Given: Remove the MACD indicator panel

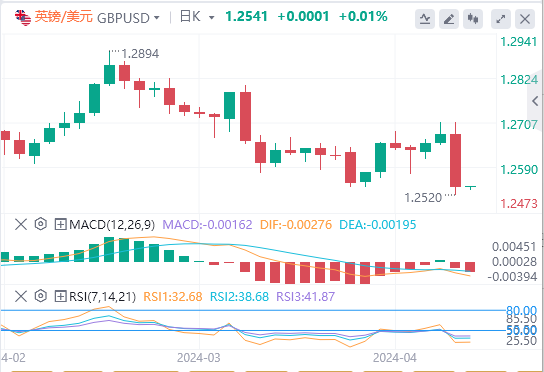Looking at the screenshot, I should pyautogui.click(x=21, y=224).
